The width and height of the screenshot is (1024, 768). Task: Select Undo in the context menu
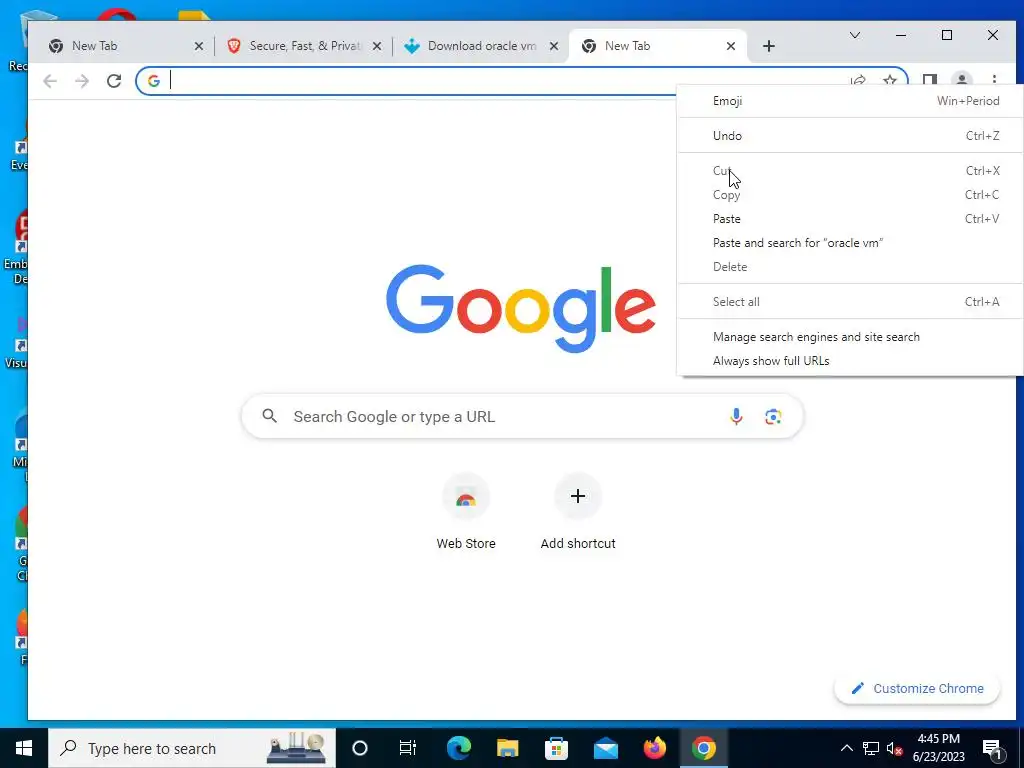tap(850, 136)
